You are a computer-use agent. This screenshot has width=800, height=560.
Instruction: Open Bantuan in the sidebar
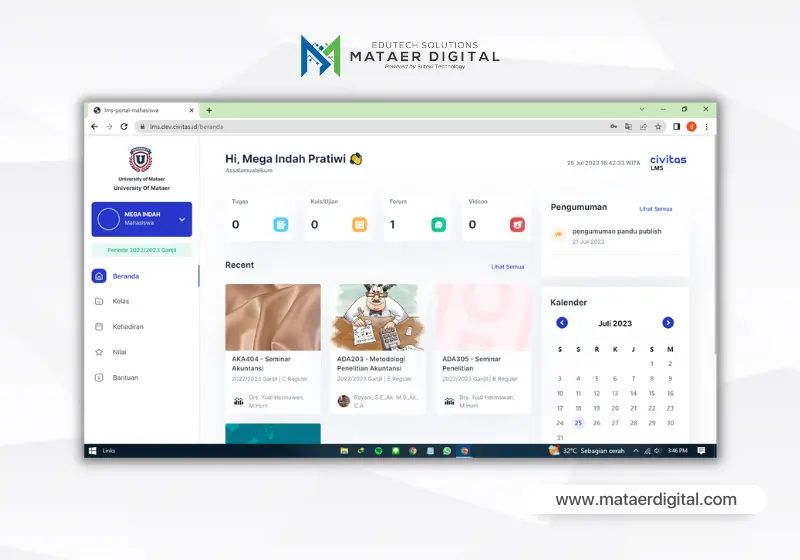tap(126, 378)
